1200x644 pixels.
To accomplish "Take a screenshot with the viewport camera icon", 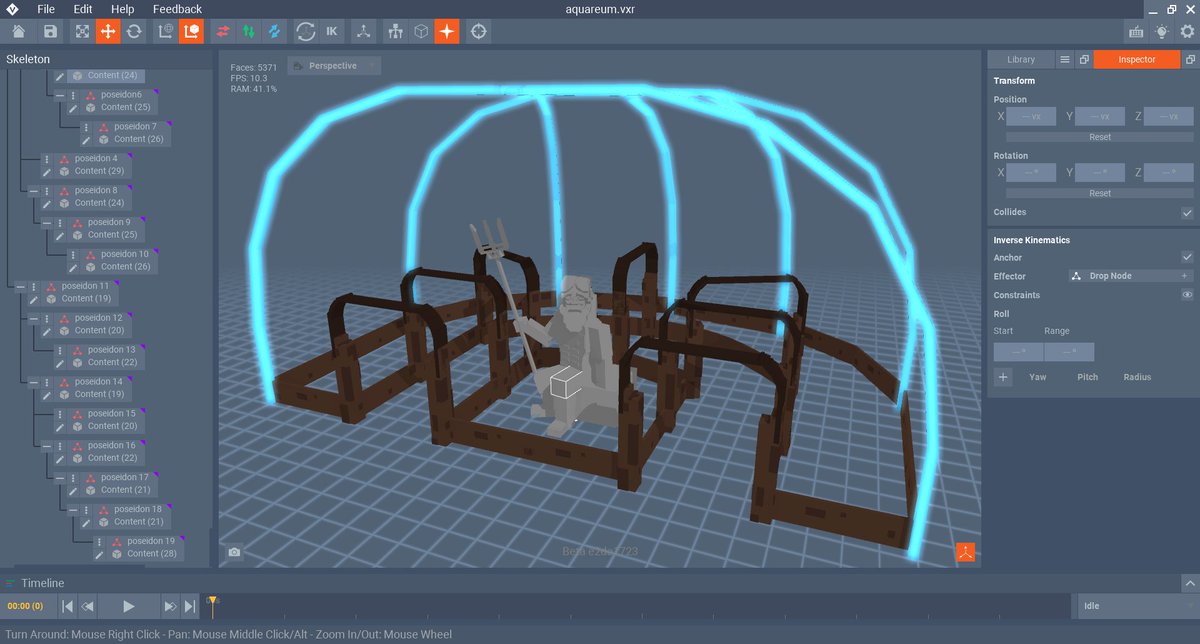I will [234, 552].
